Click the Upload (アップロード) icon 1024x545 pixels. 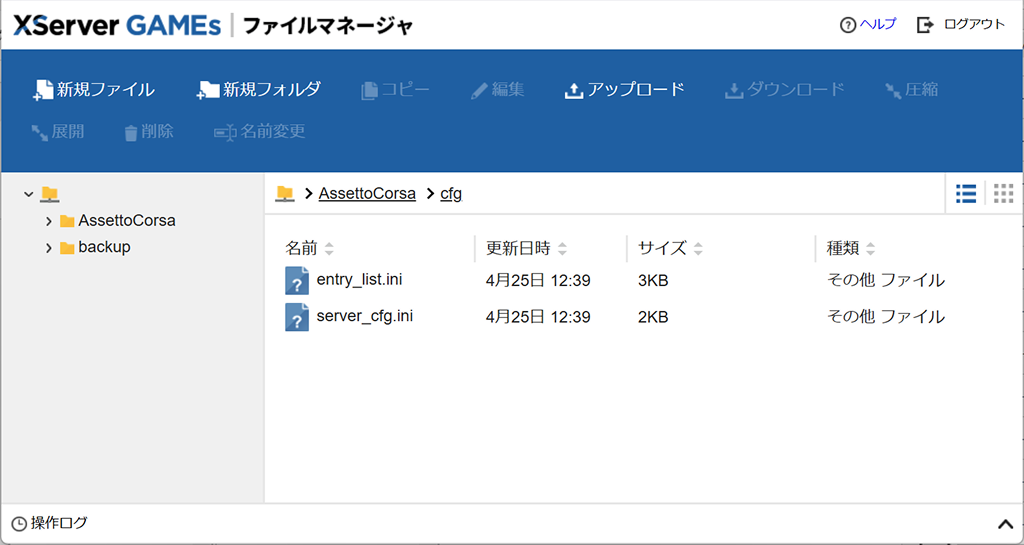(574, 90)
